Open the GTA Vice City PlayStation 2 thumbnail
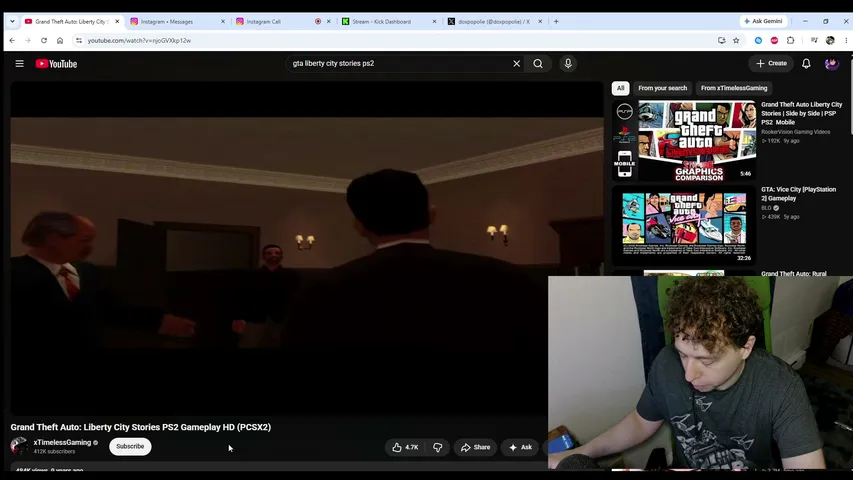The height and width of the screenshot is (480, 853). tap(684, 226)
